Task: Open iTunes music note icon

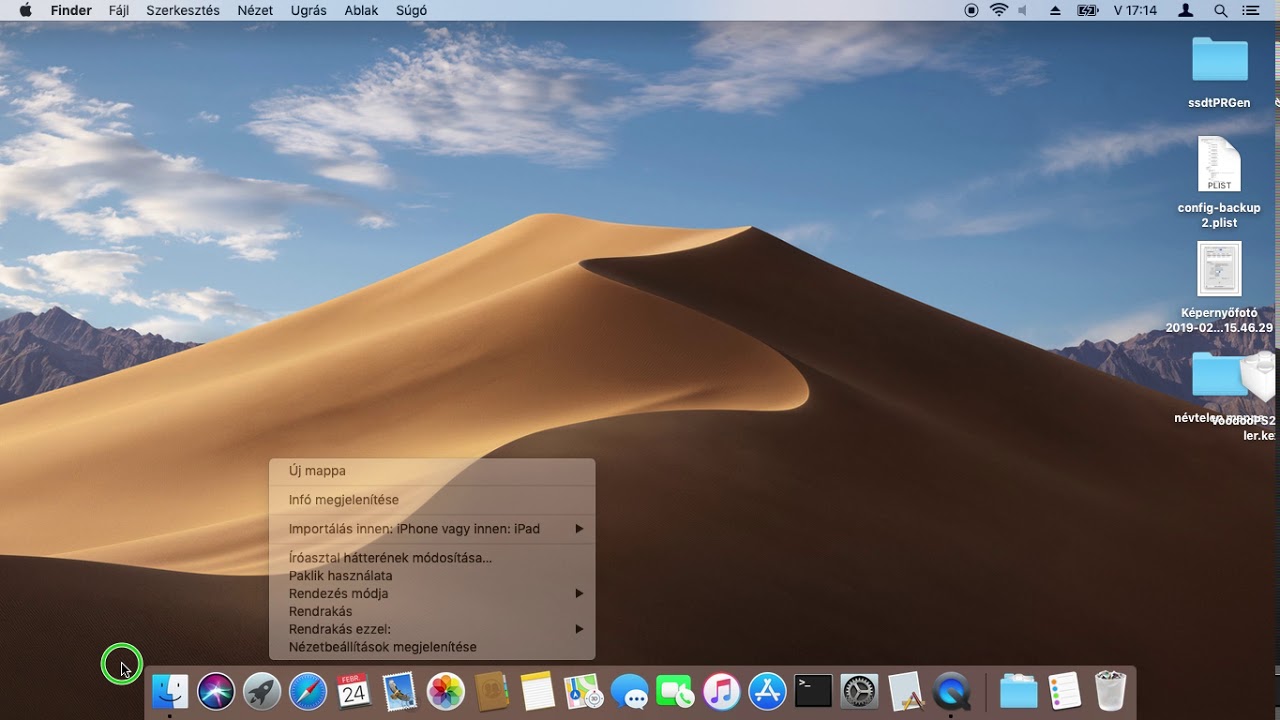Action: [x=722, y=691]
